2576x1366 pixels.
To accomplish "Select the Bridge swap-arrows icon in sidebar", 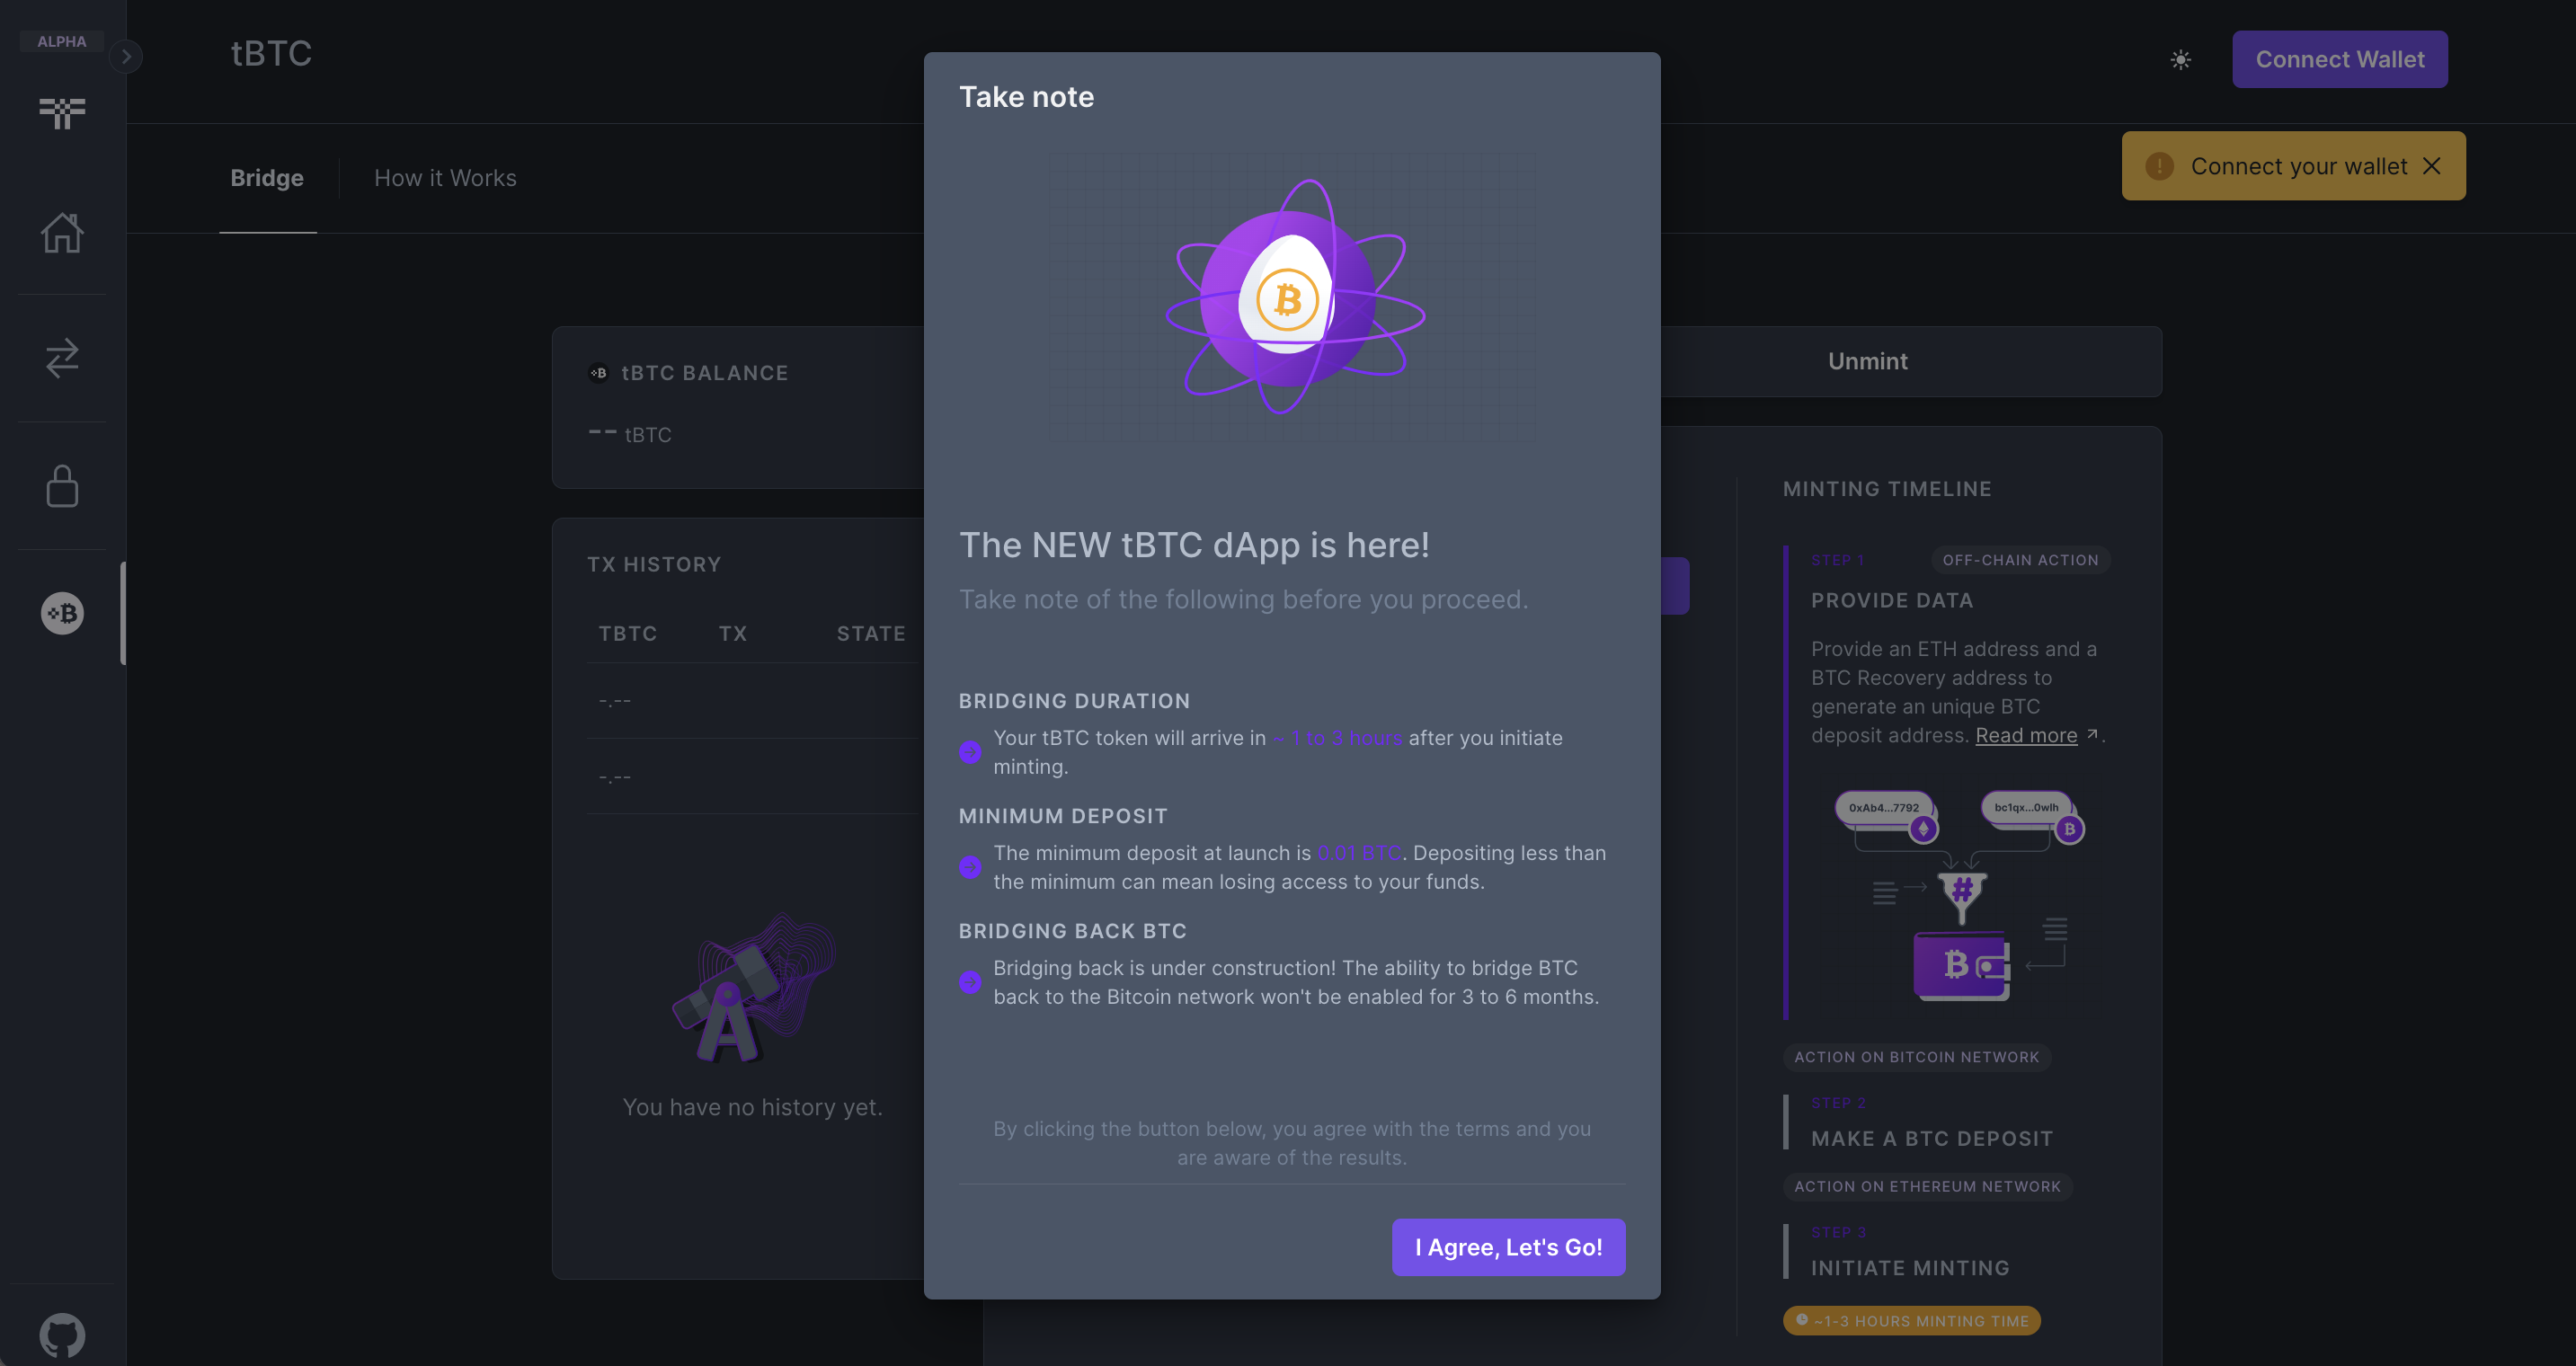I will coord(62,359).
